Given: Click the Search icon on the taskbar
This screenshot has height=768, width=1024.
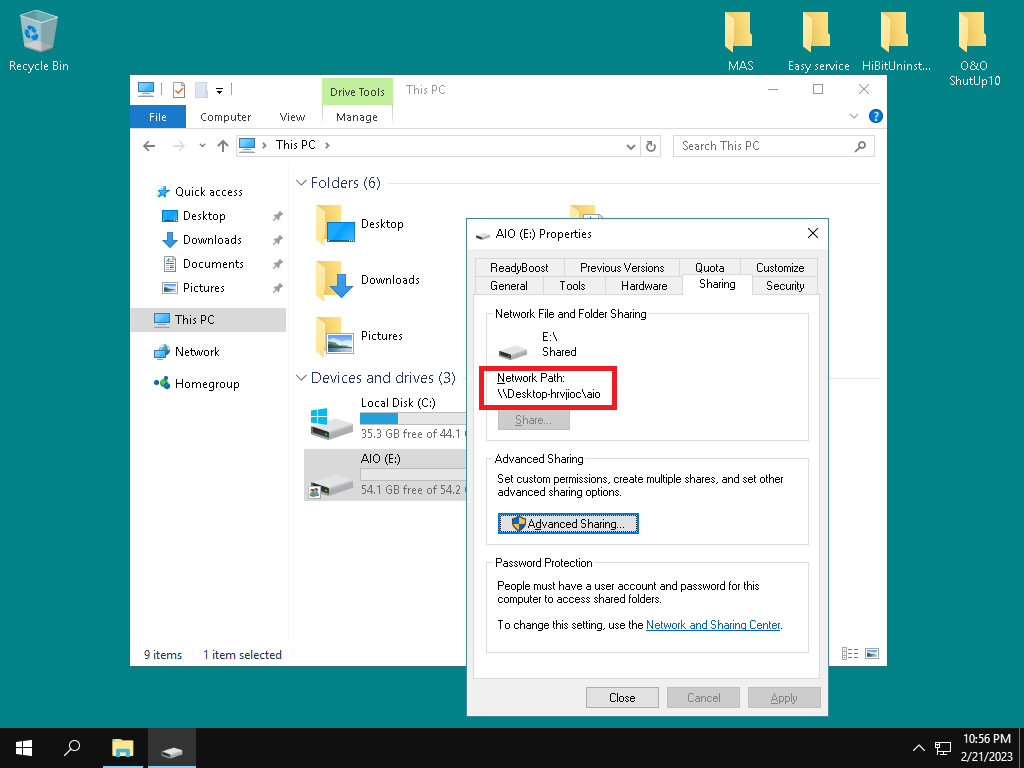Looking at the screenshot, I should click(x=72, y=748).
